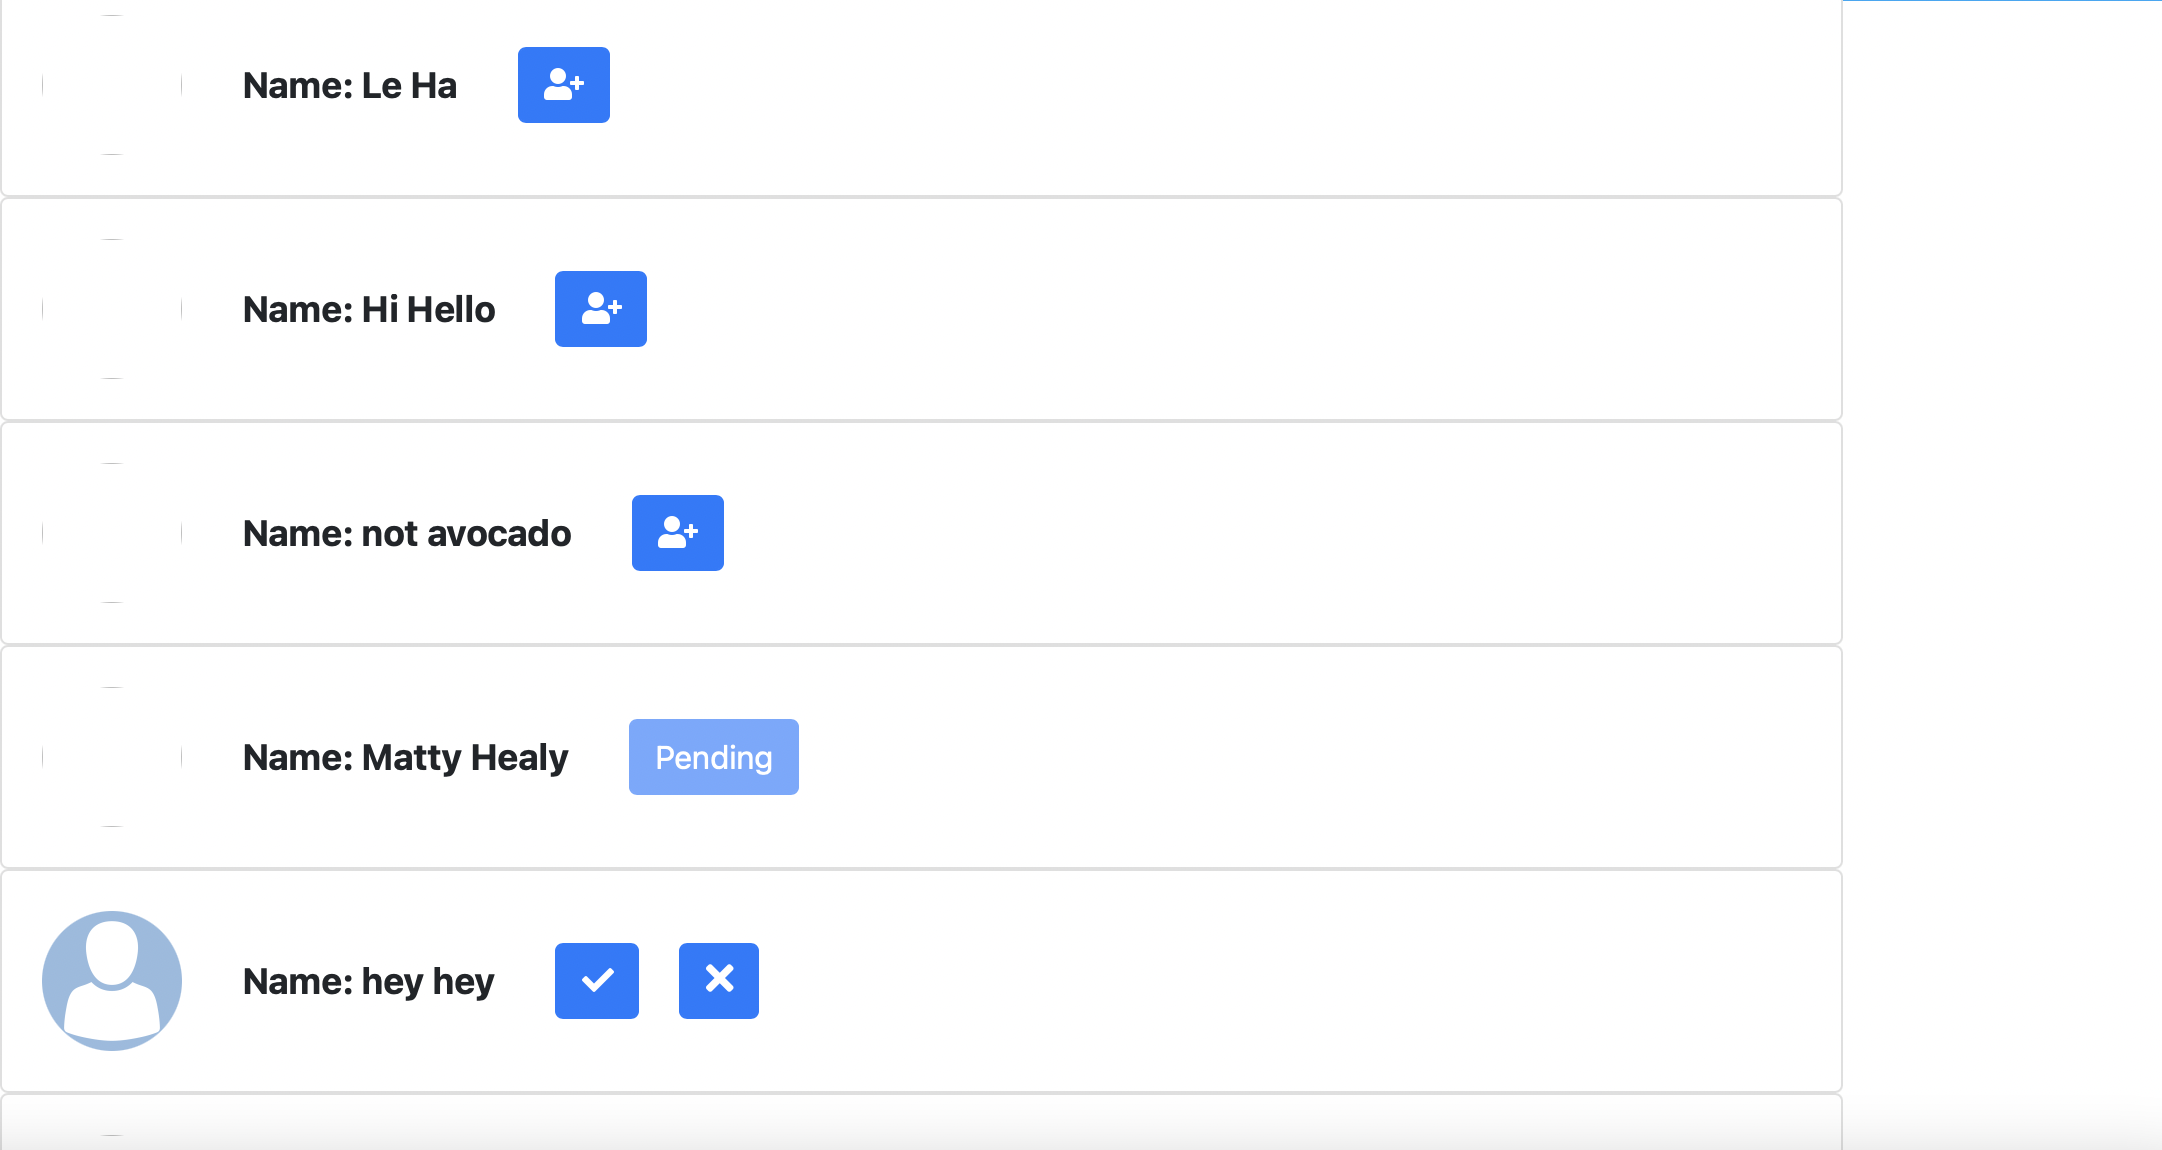Click empty area of hey hey card
The height and width of the screenshot is (1150, 2162).
1300,981
